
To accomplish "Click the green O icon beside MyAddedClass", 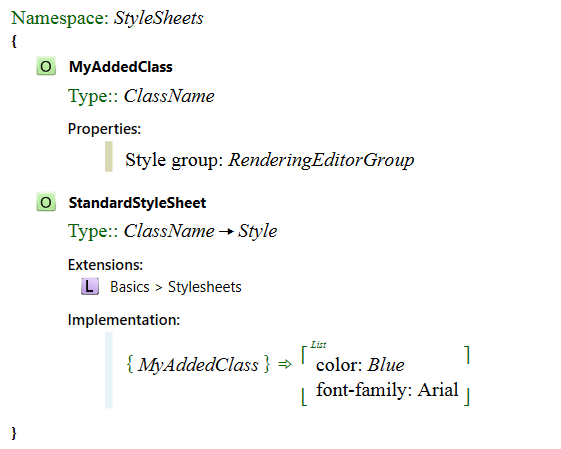I will [x=46, y=66].
